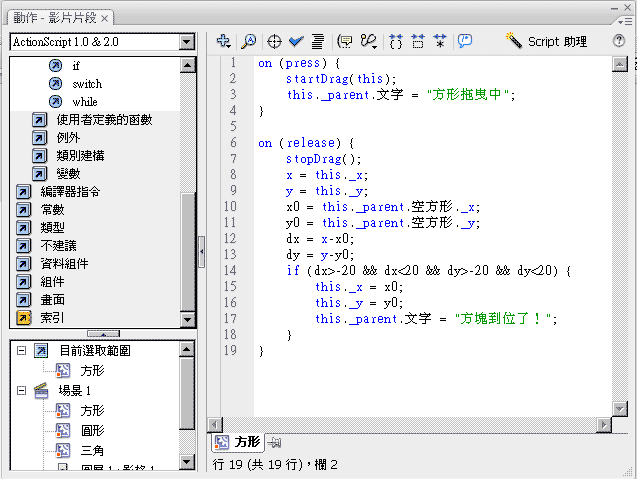Screen dimensions: 637x479
Task: Check syntax with the checkmark icon
Action: pos(296,41)
